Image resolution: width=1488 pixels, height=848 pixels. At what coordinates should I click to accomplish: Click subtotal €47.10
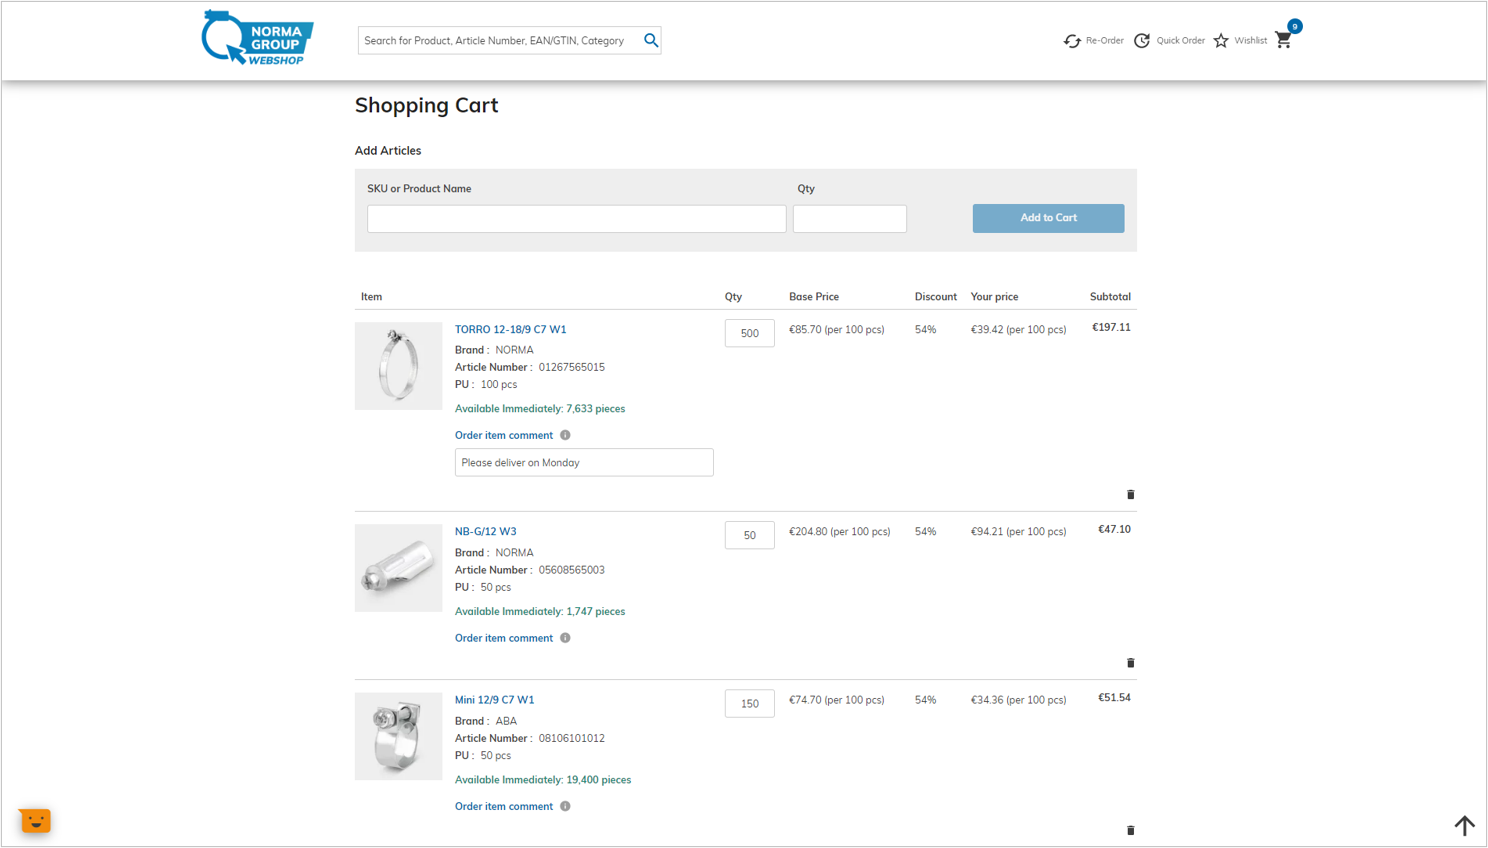pos(1114,529)
